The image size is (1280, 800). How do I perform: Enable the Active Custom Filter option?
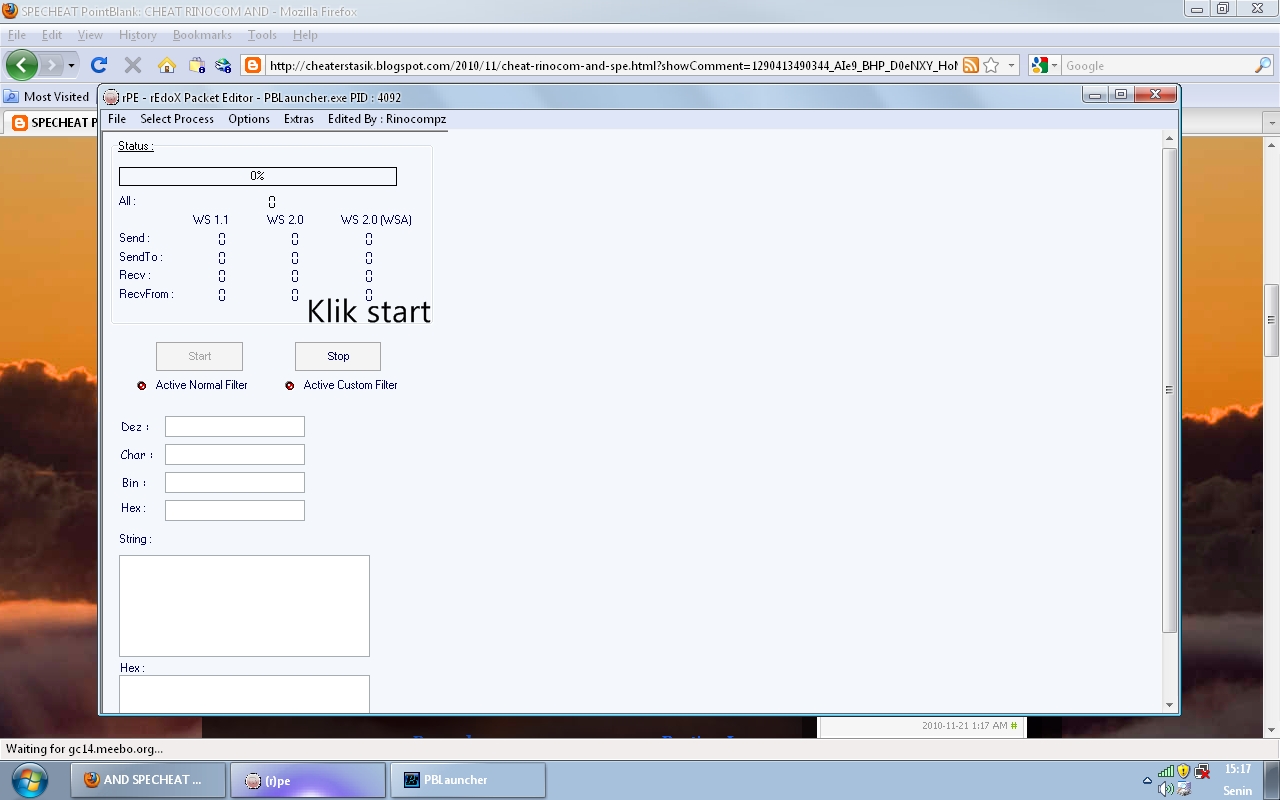pyautogui.click(x=289, y=385)
